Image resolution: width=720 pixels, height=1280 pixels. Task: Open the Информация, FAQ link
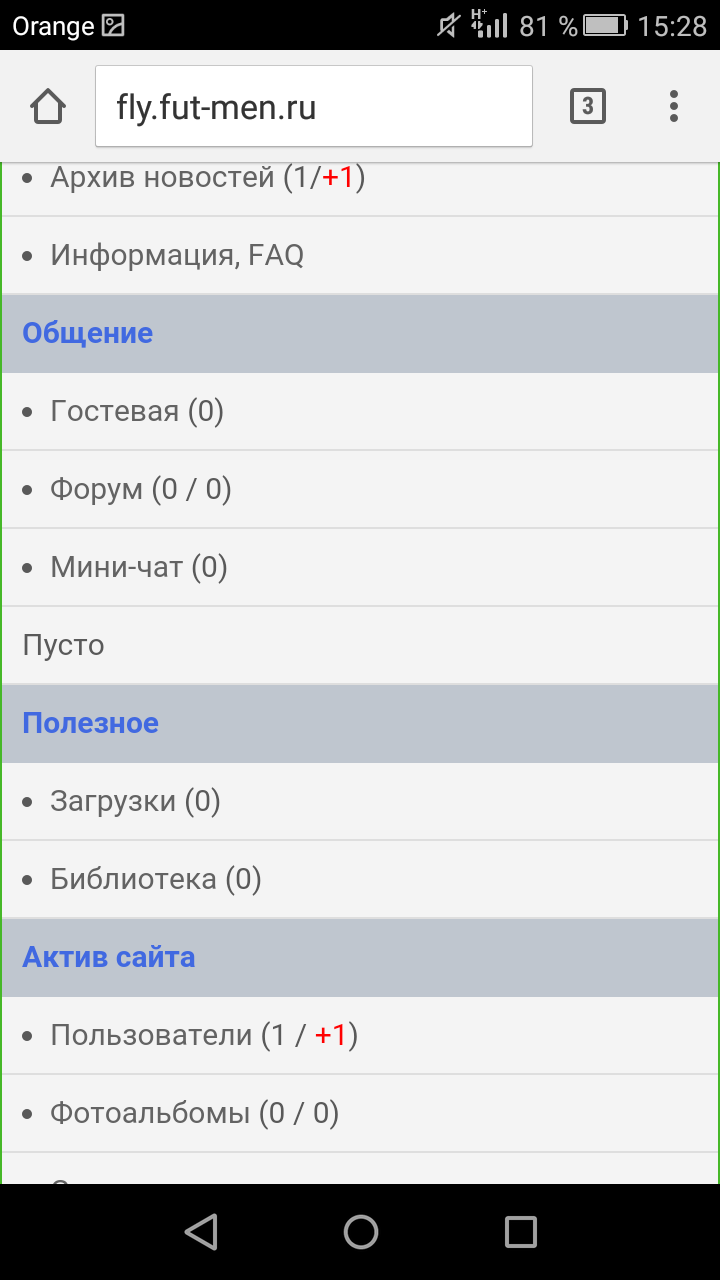pos(177,256)
